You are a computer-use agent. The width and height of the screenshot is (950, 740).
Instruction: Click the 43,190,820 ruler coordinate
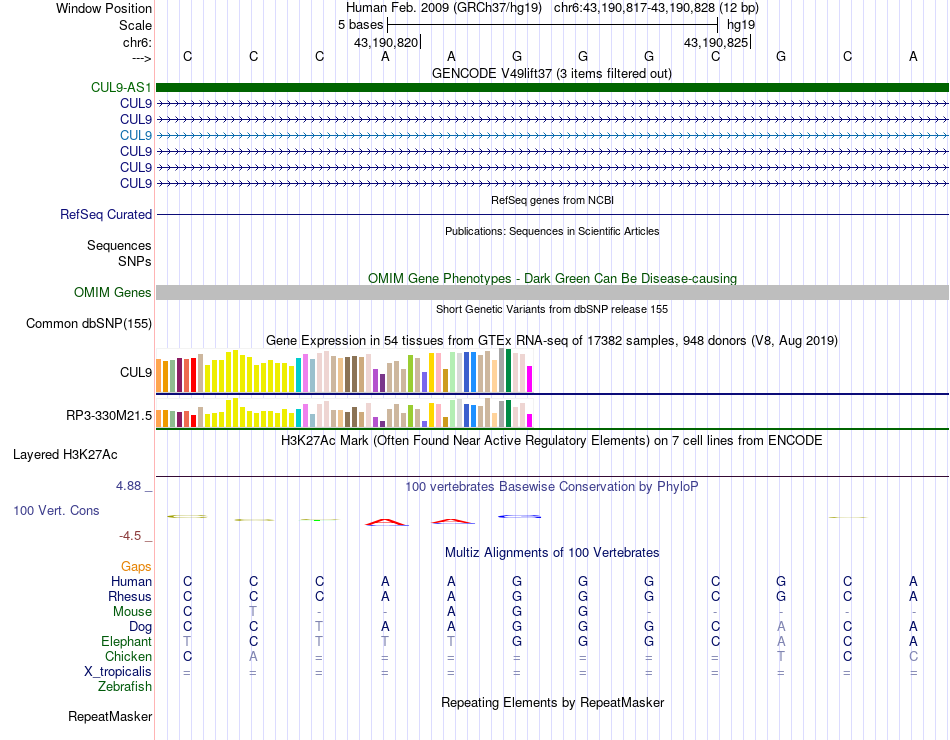(x=386, y=42)
